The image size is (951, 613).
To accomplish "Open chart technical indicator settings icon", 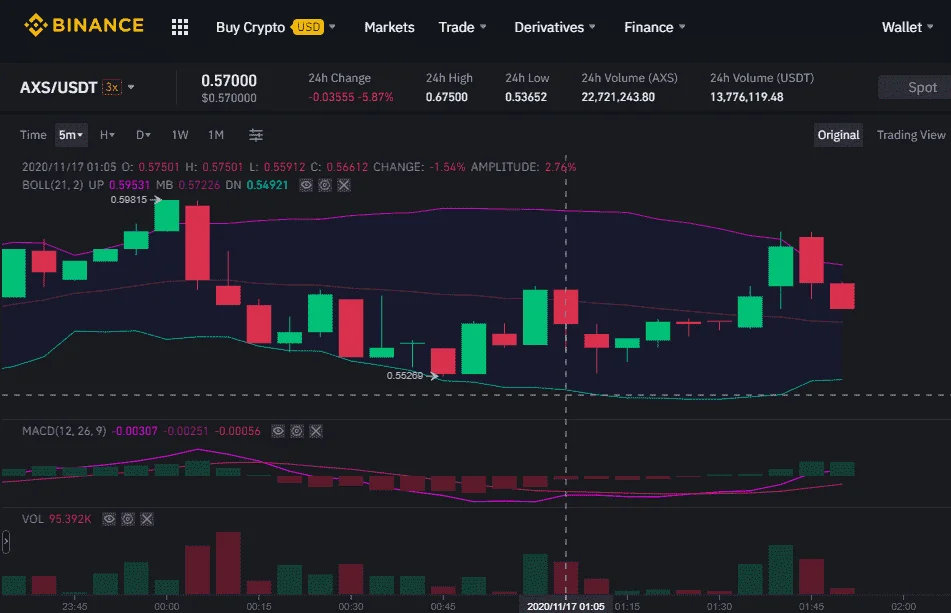I will [x=256, y=135].
